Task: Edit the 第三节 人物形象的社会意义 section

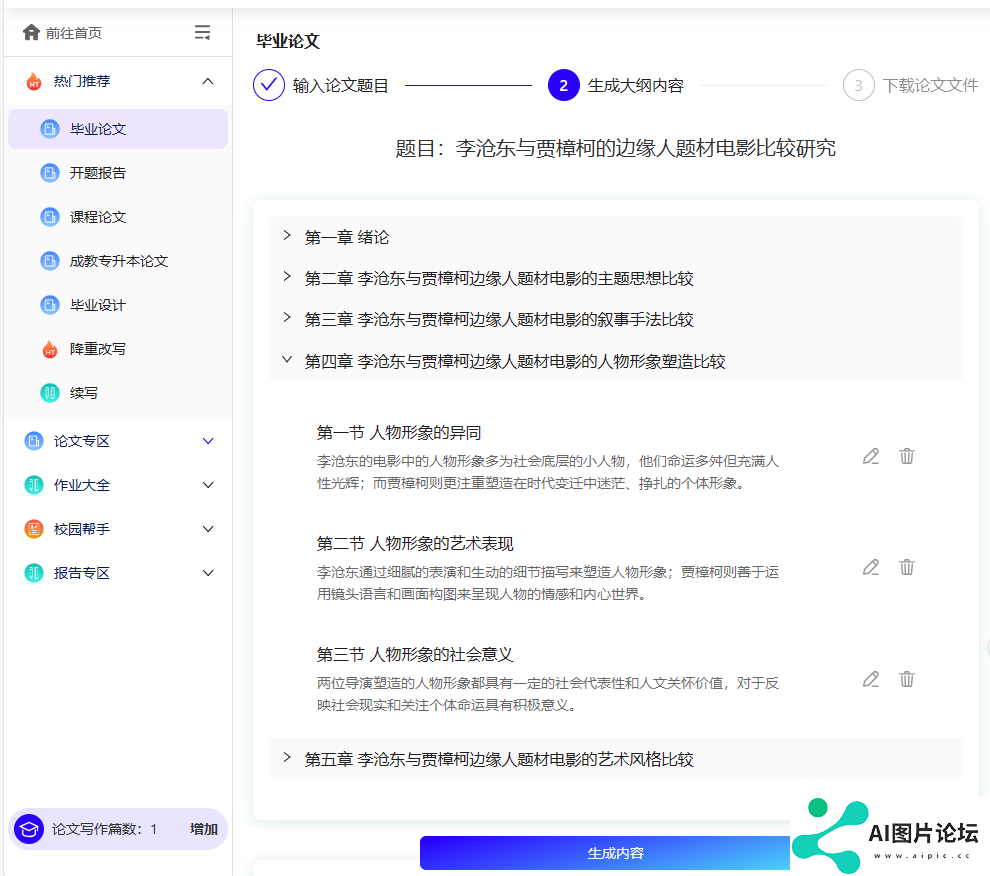Action: point(871,679)
